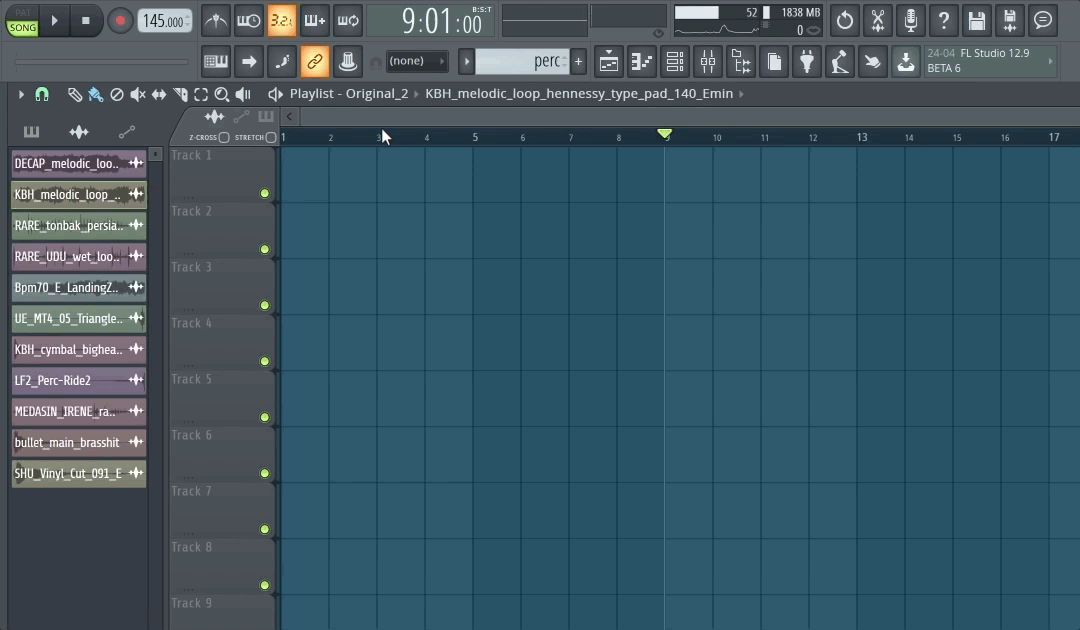Screen dimensions: 1080x630
Task: Open tempo tapper kick pedal icon
Action: coord(840,62)
